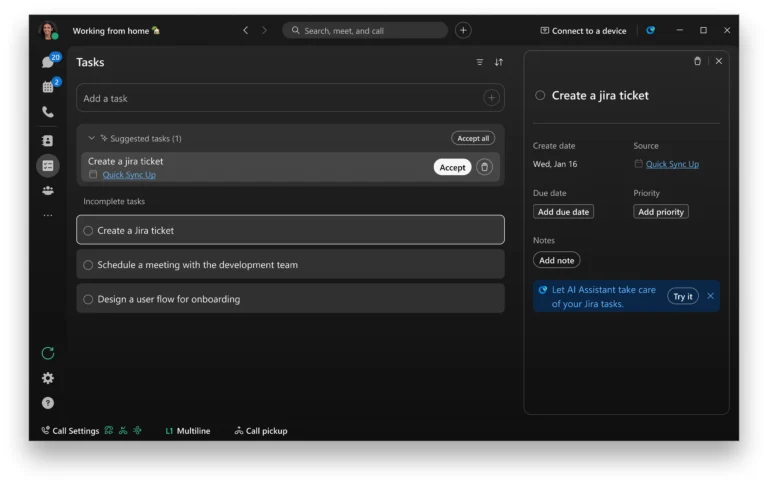Screen dimensions: 768x484
Task: Open the Quick Sync Up source link
Action: click(672, 164)
